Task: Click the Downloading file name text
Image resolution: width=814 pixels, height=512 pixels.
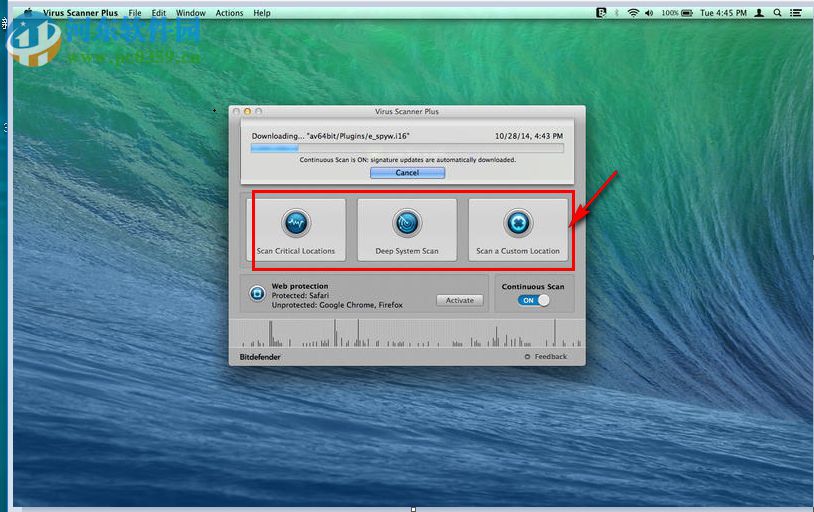Action: tap(331, 136)
